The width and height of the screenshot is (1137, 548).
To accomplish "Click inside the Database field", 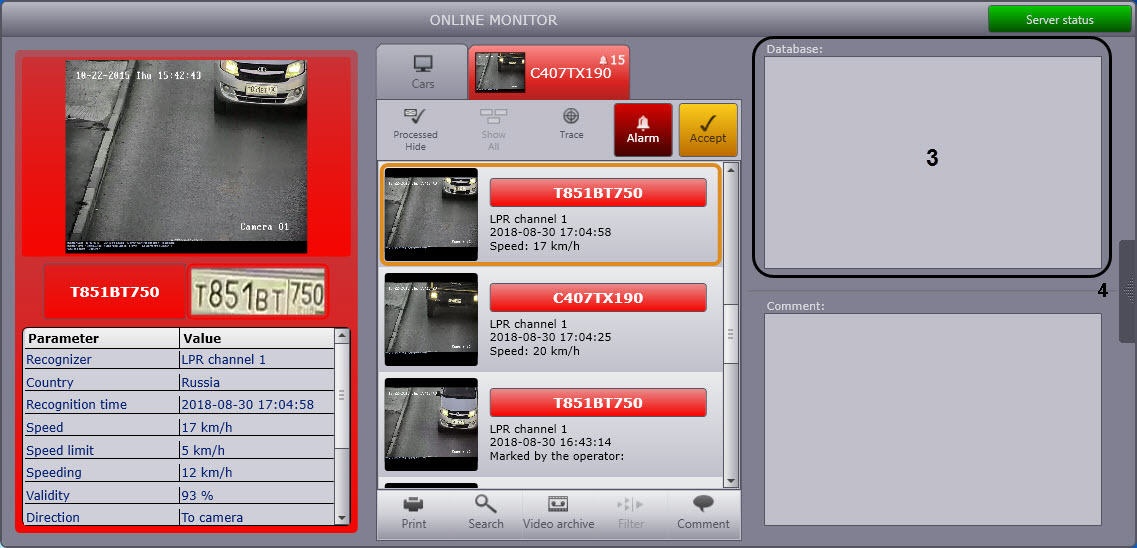I will (933, 162).
